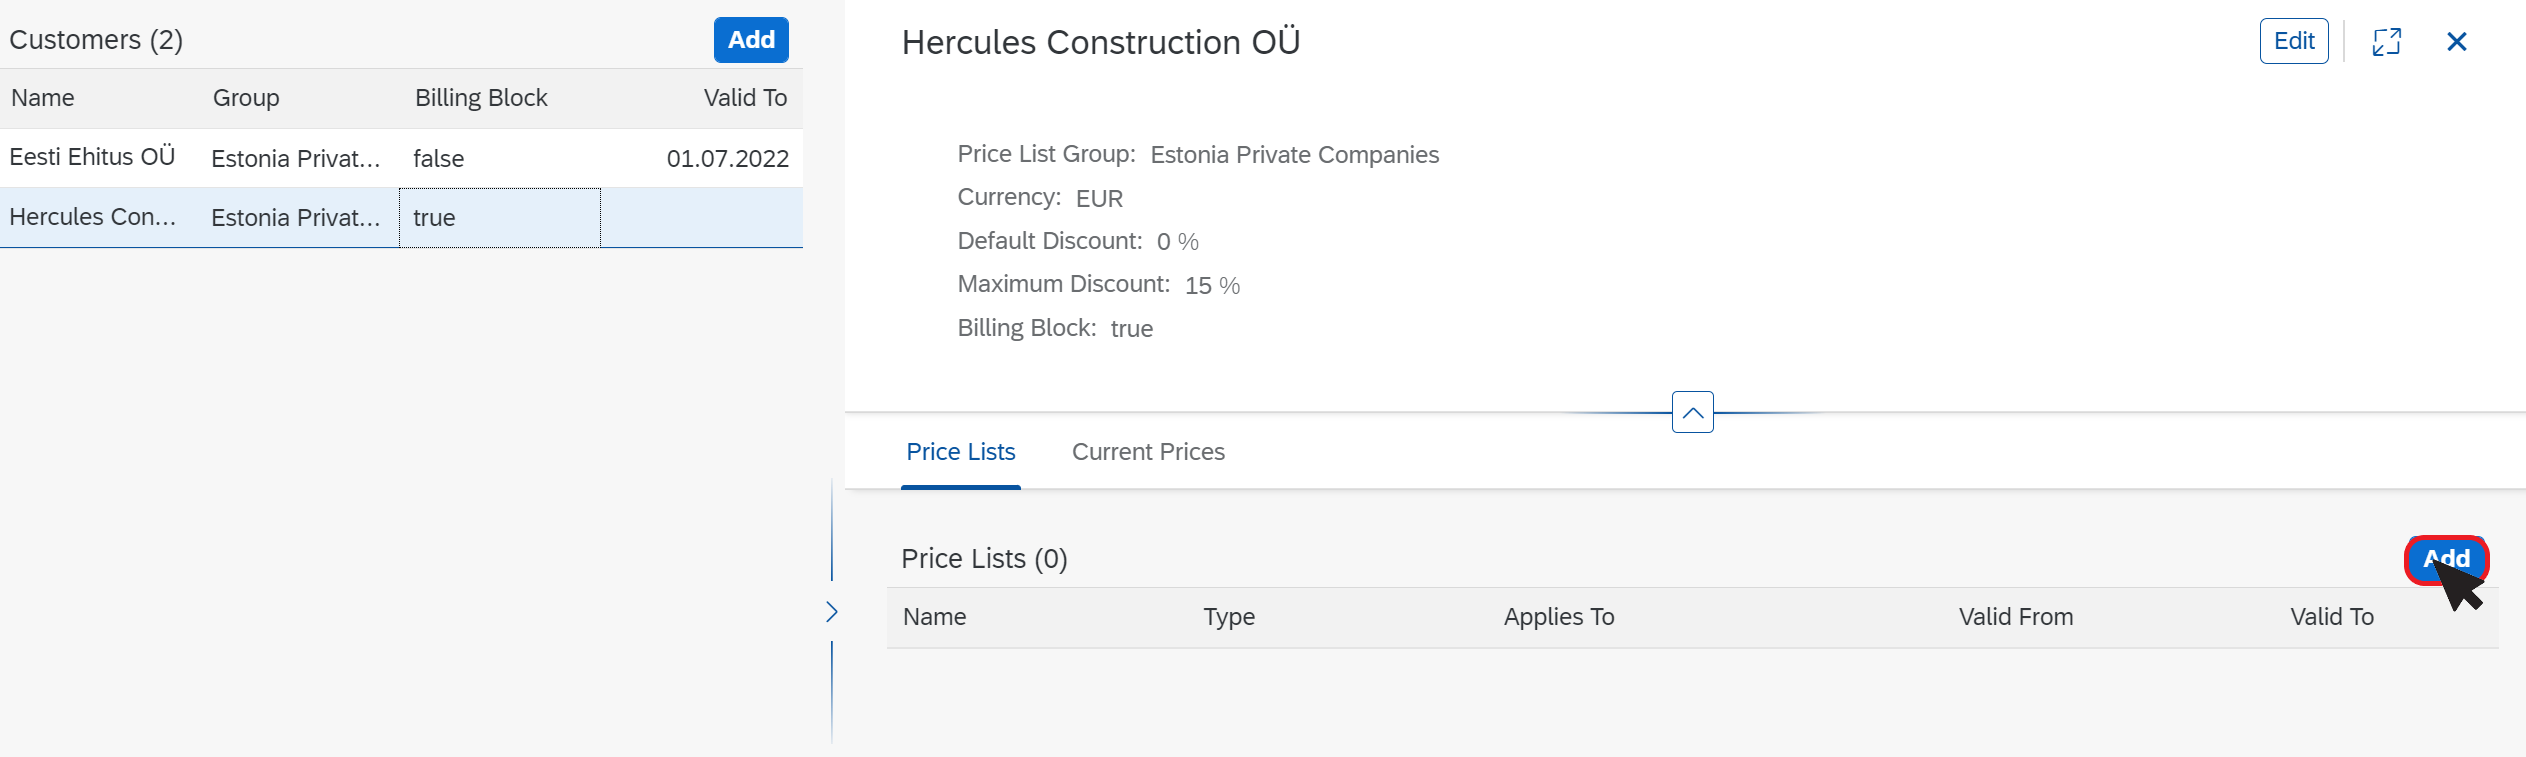Switch to the Current Prices tab
The height and width of the screenshot is (757, 2526).
(1148, 452)
